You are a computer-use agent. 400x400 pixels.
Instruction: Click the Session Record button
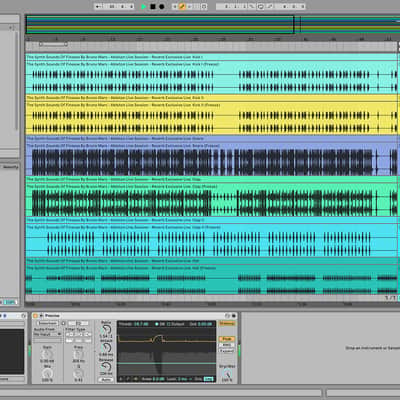pyautogui.click(x=204, y=6)
